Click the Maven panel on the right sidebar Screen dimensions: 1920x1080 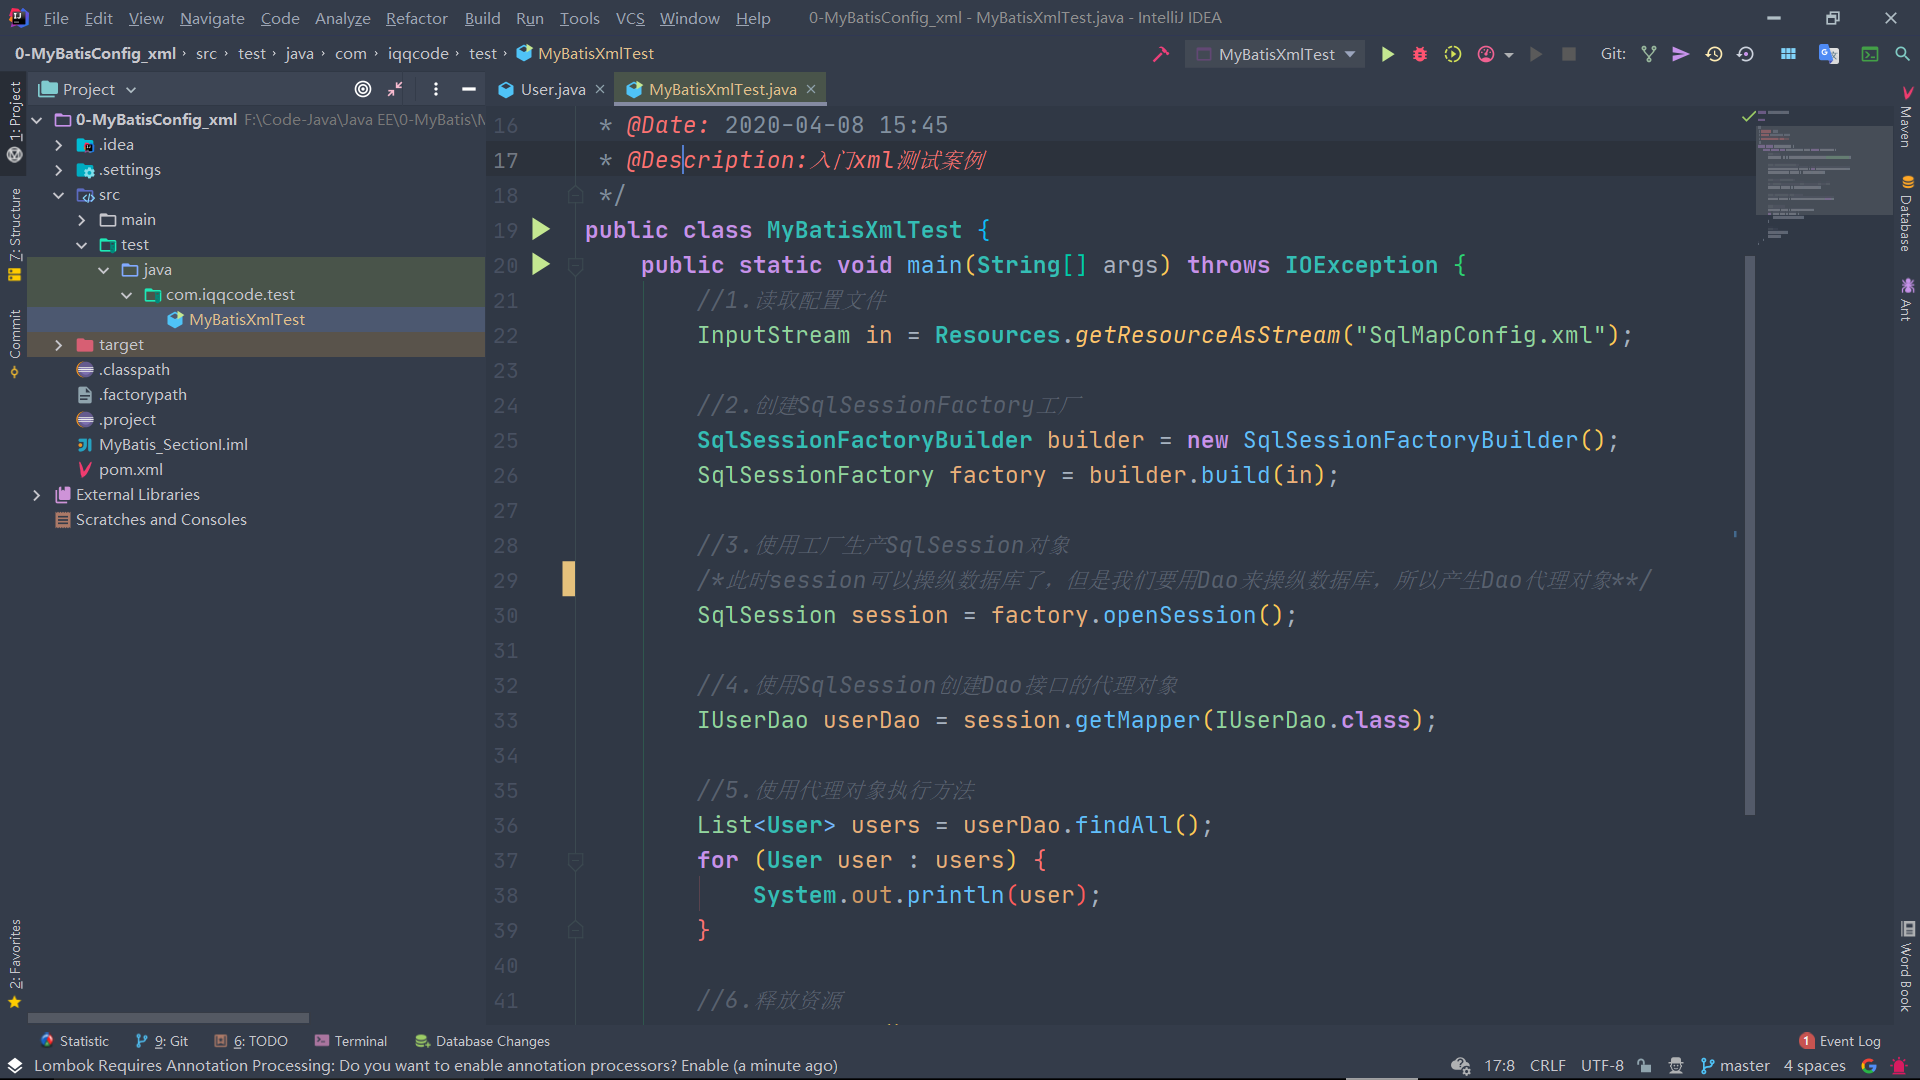(x=1904, y=125)
